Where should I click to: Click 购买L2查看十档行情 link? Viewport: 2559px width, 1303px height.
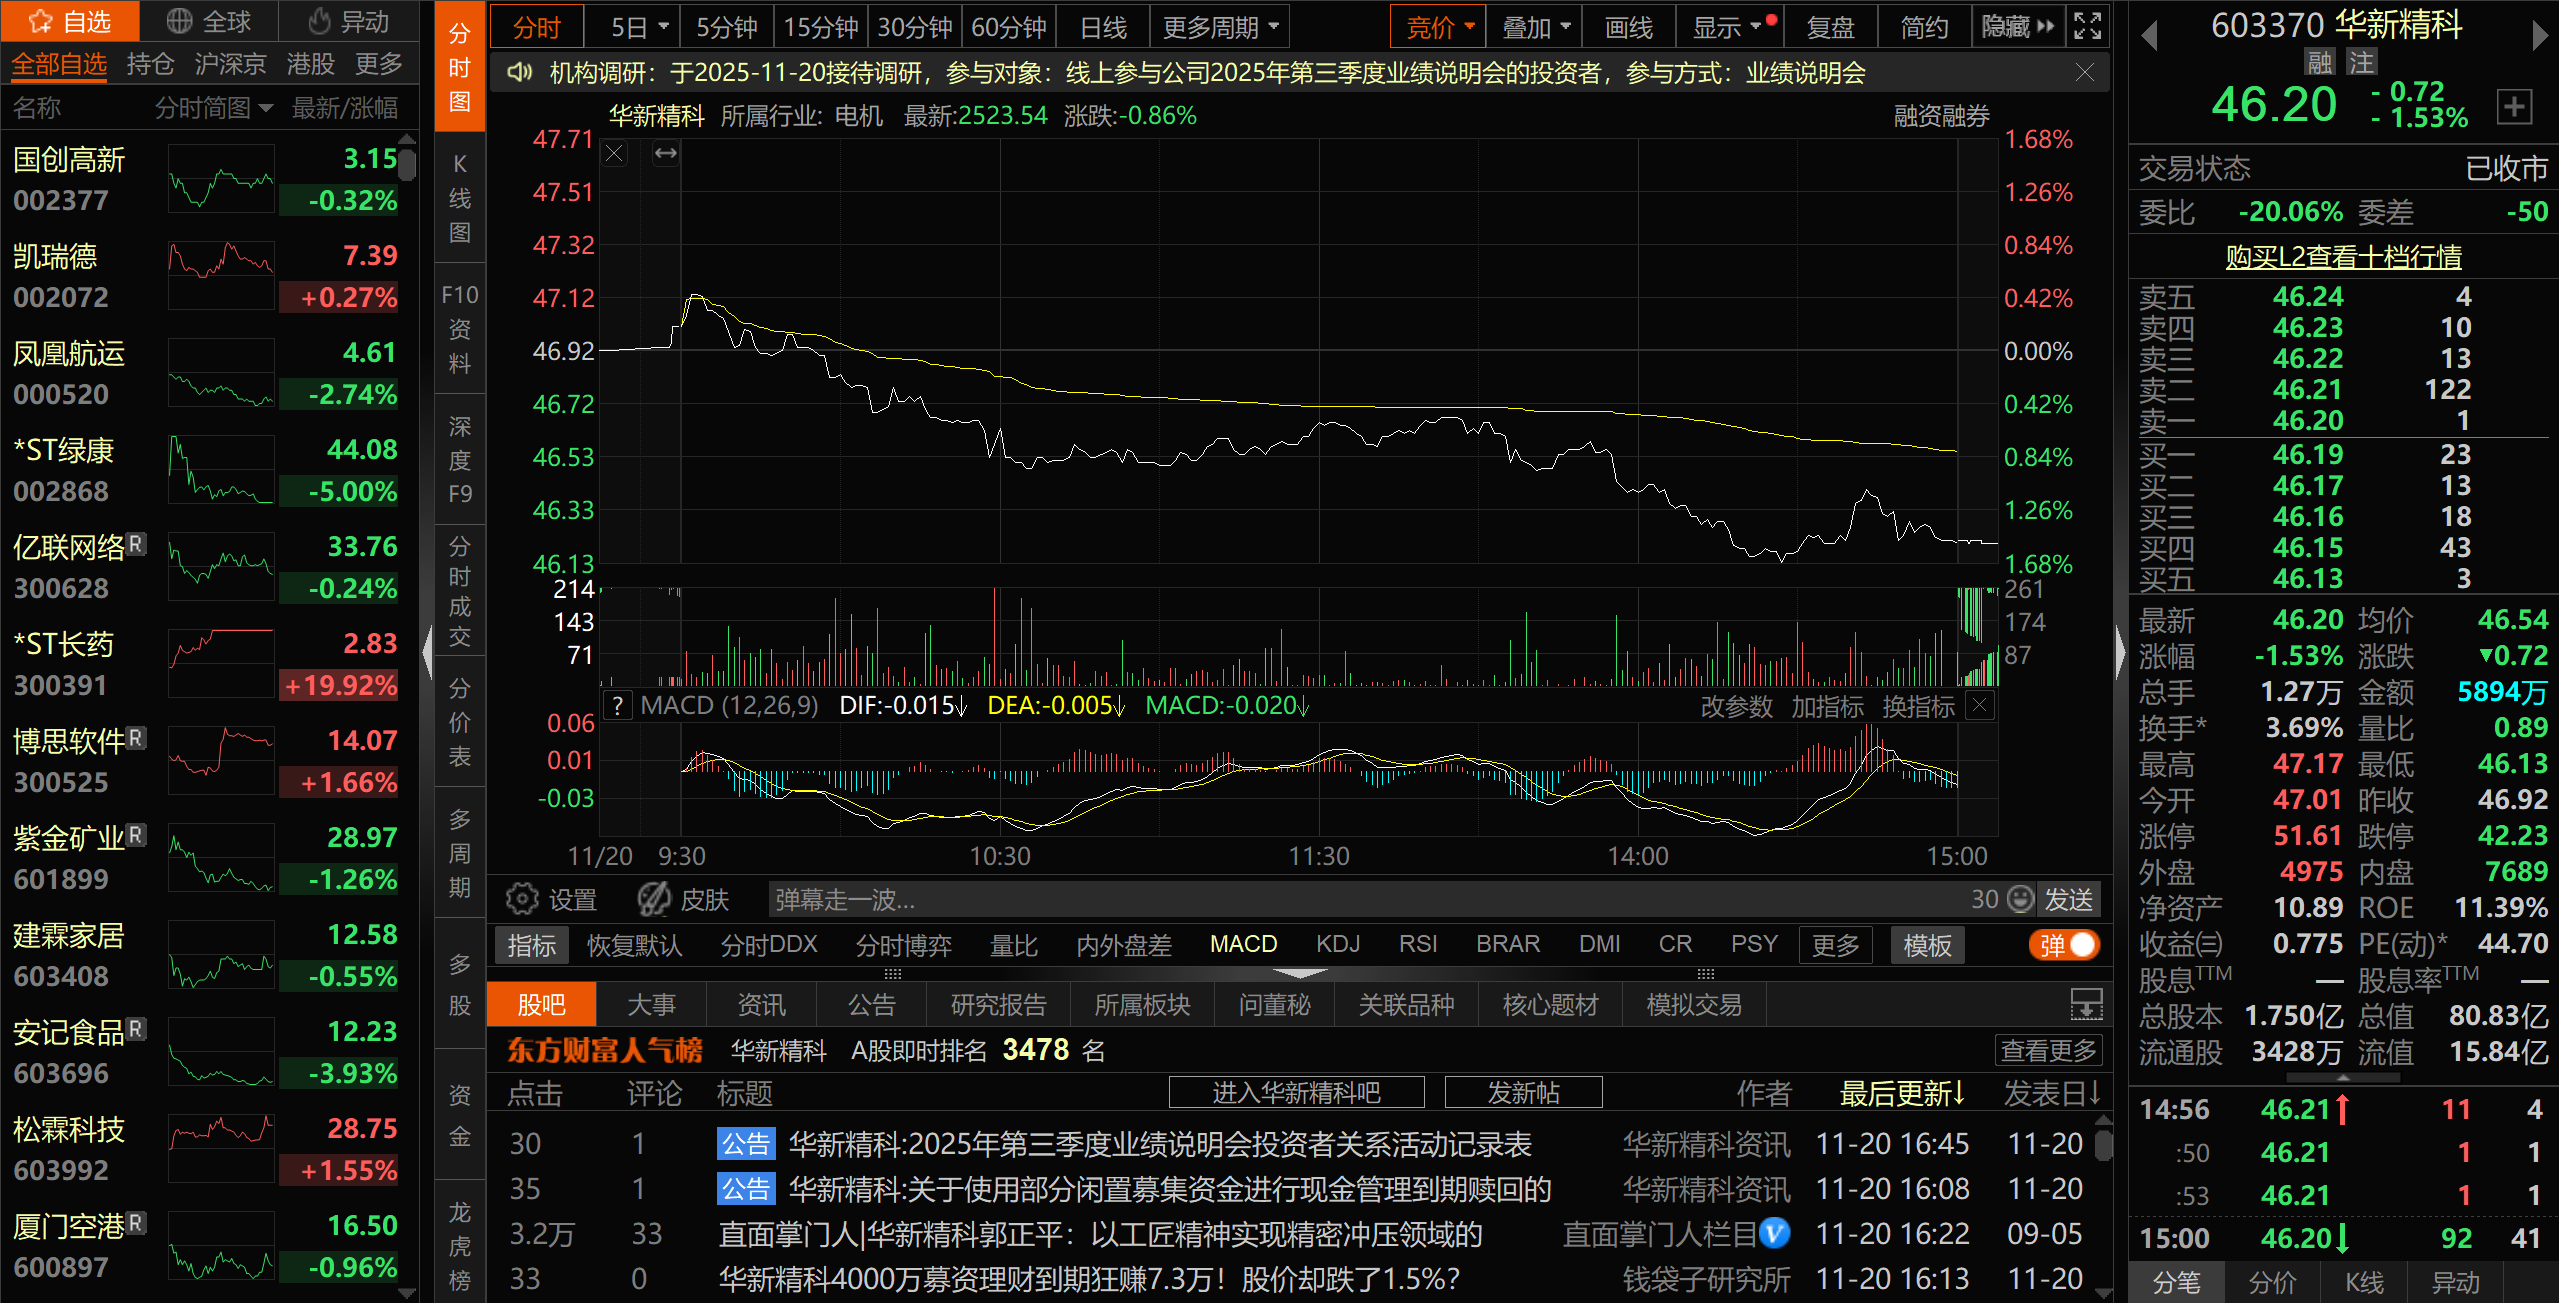pyautogui.click(x=2343, y=257)
